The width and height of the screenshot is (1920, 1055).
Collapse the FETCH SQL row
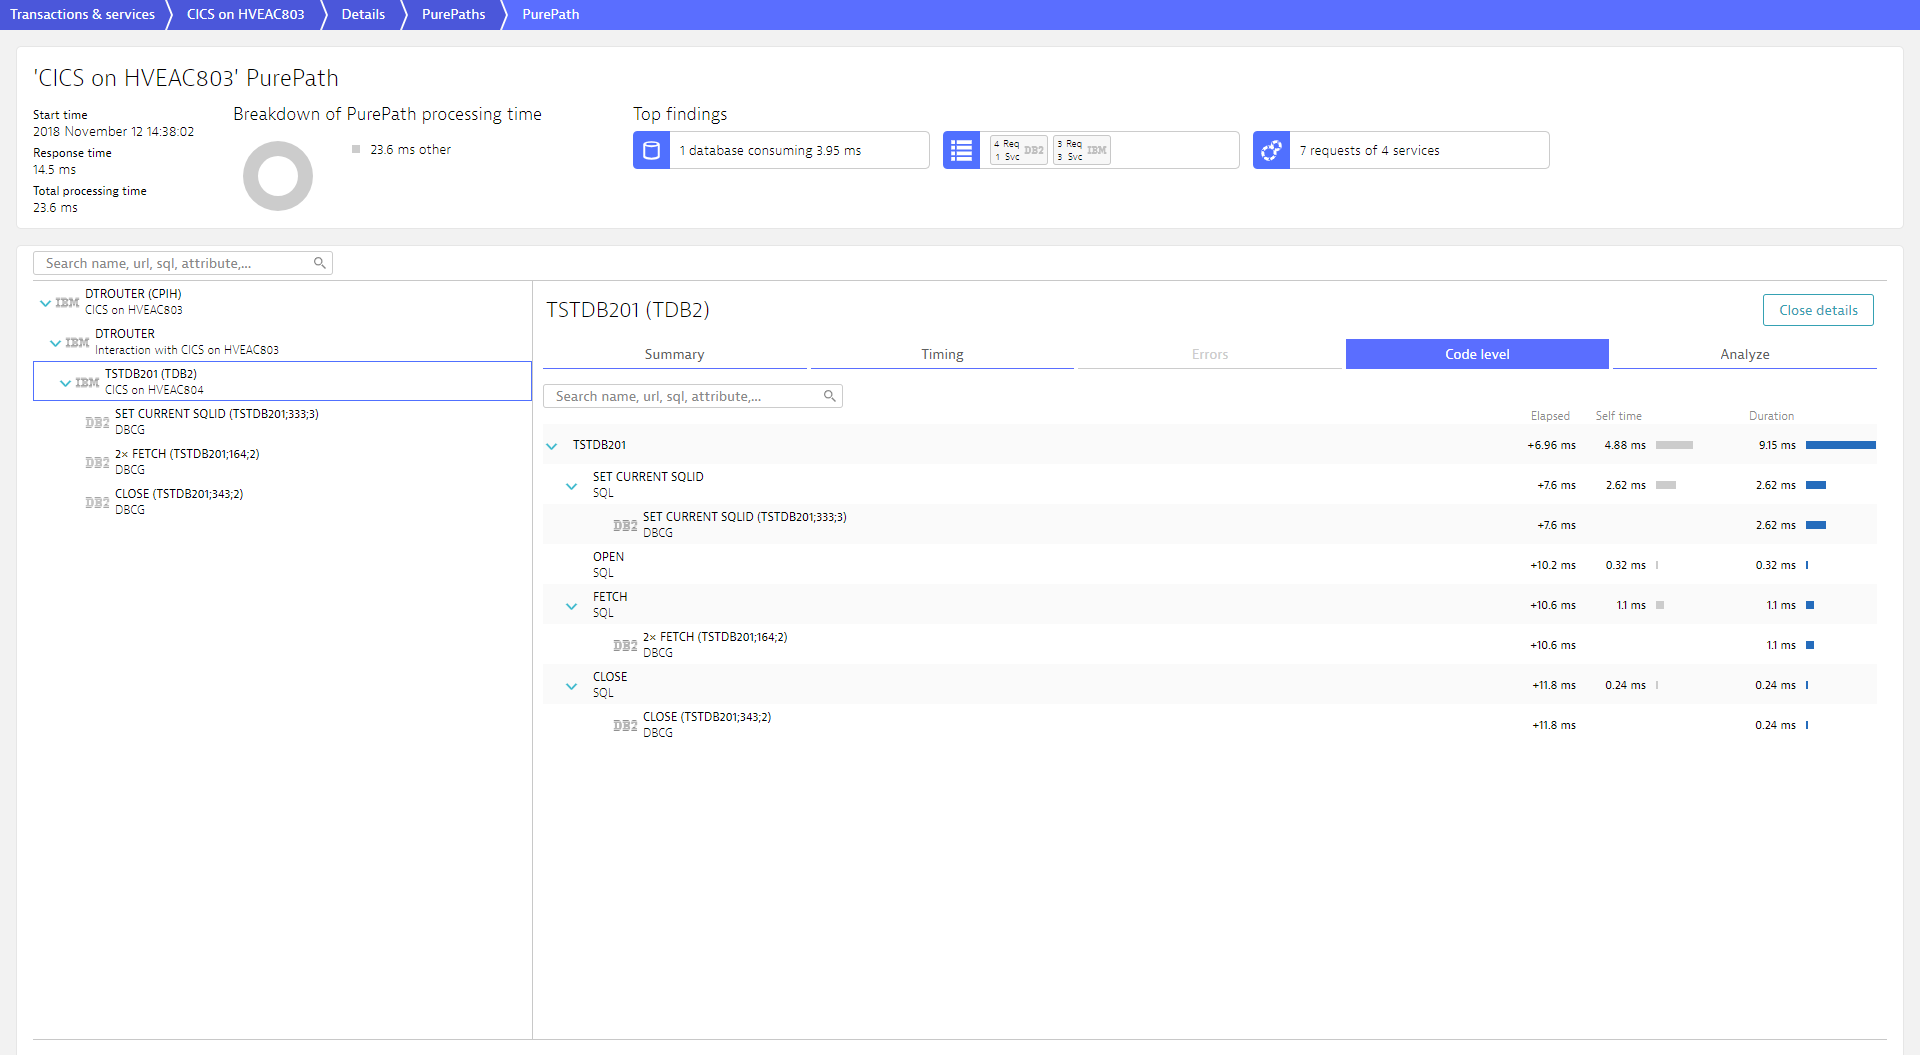tap(571, 606)
